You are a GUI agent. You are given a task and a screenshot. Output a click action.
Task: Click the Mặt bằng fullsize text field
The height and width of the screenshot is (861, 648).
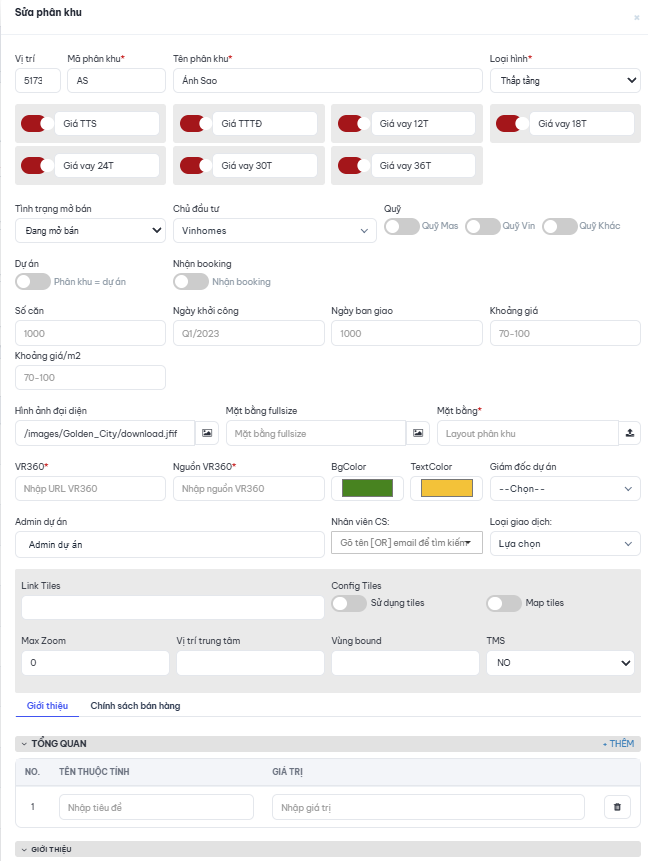316,433
